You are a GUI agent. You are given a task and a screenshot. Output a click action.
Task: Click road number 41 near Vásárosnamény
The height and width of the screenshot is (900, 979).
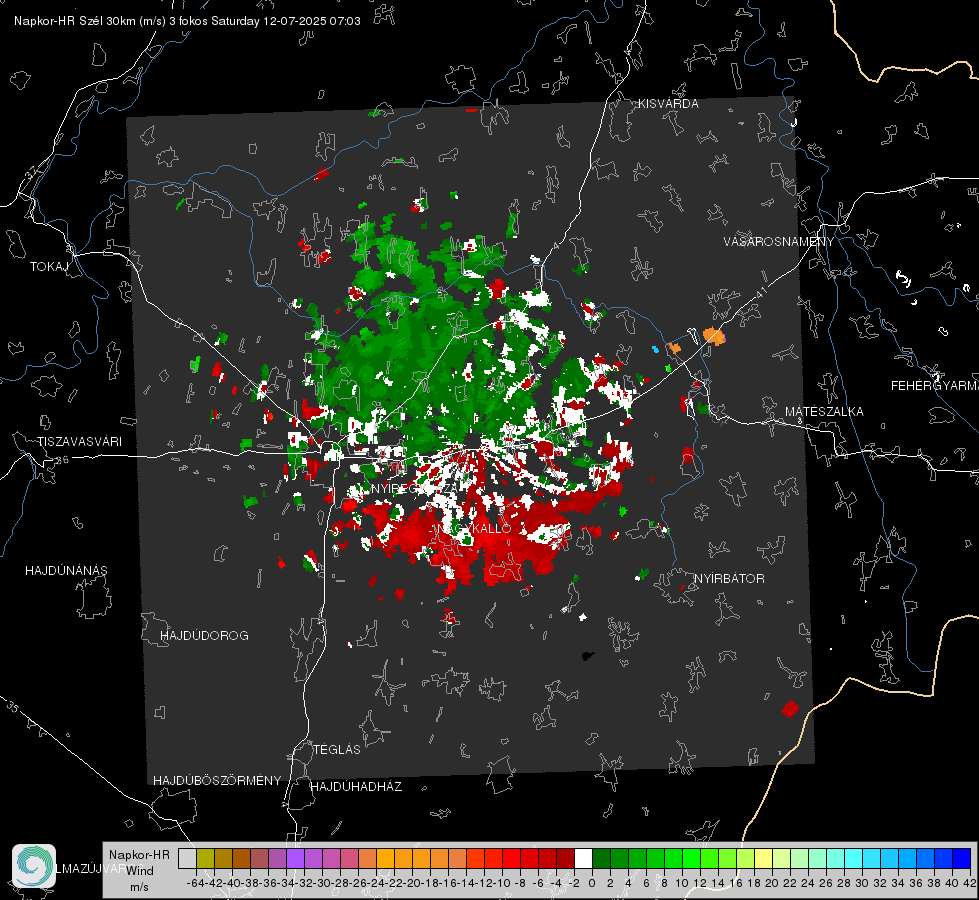click(x=760, y=292)
